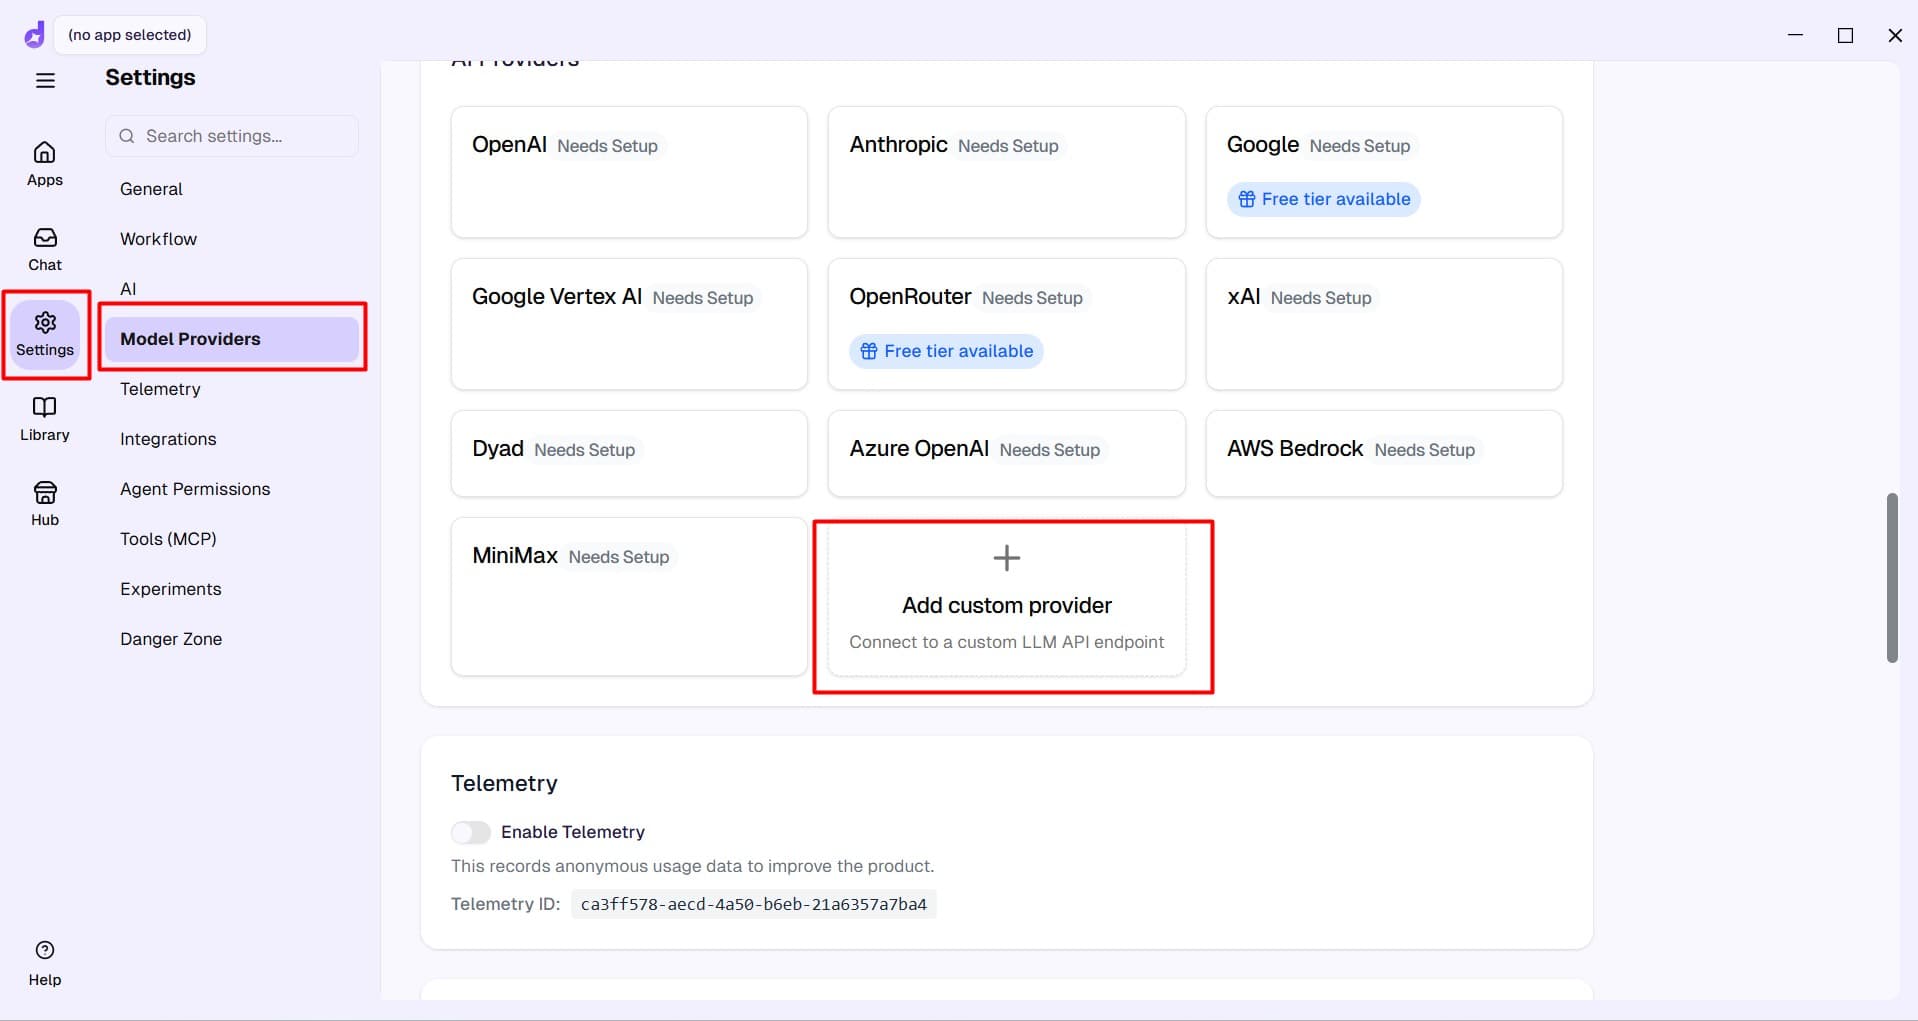Open the Settings gear icon
This screenshot has height=1021, width=1918.
tap(45, 322)
